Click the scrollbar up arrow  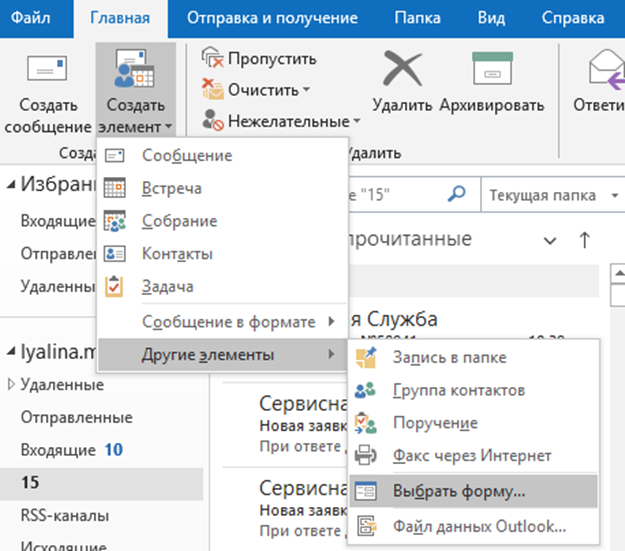coord(619,274)
